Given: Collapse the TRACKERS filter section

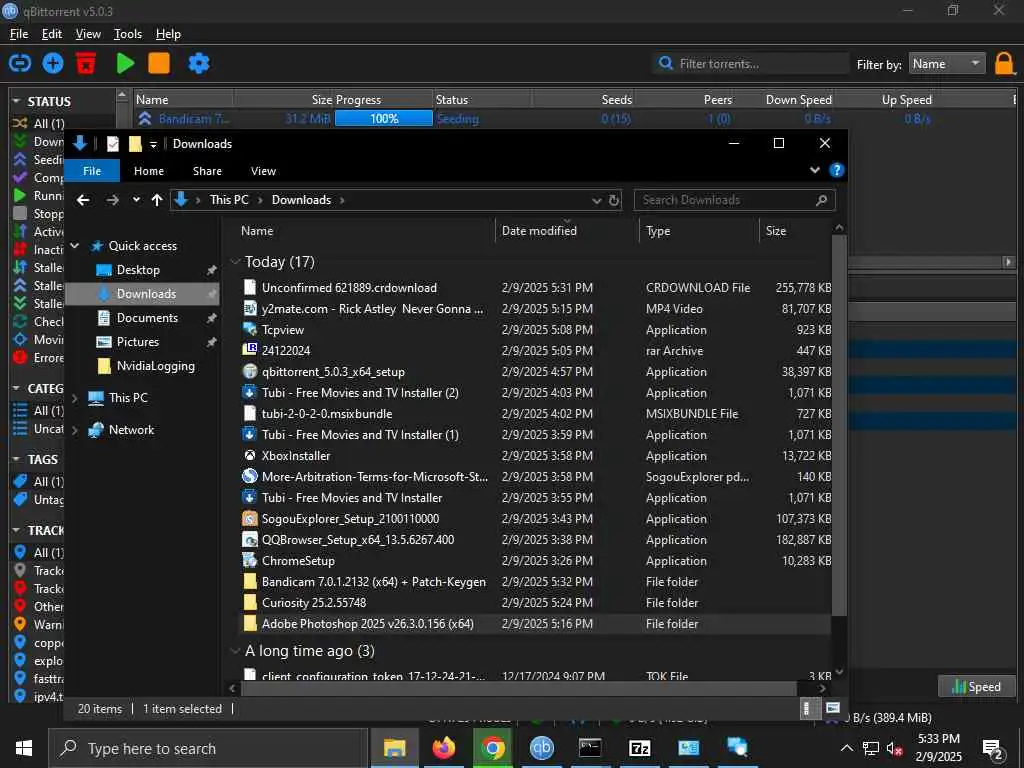Looking at the screenshot, I should click(x=16, y=530).
